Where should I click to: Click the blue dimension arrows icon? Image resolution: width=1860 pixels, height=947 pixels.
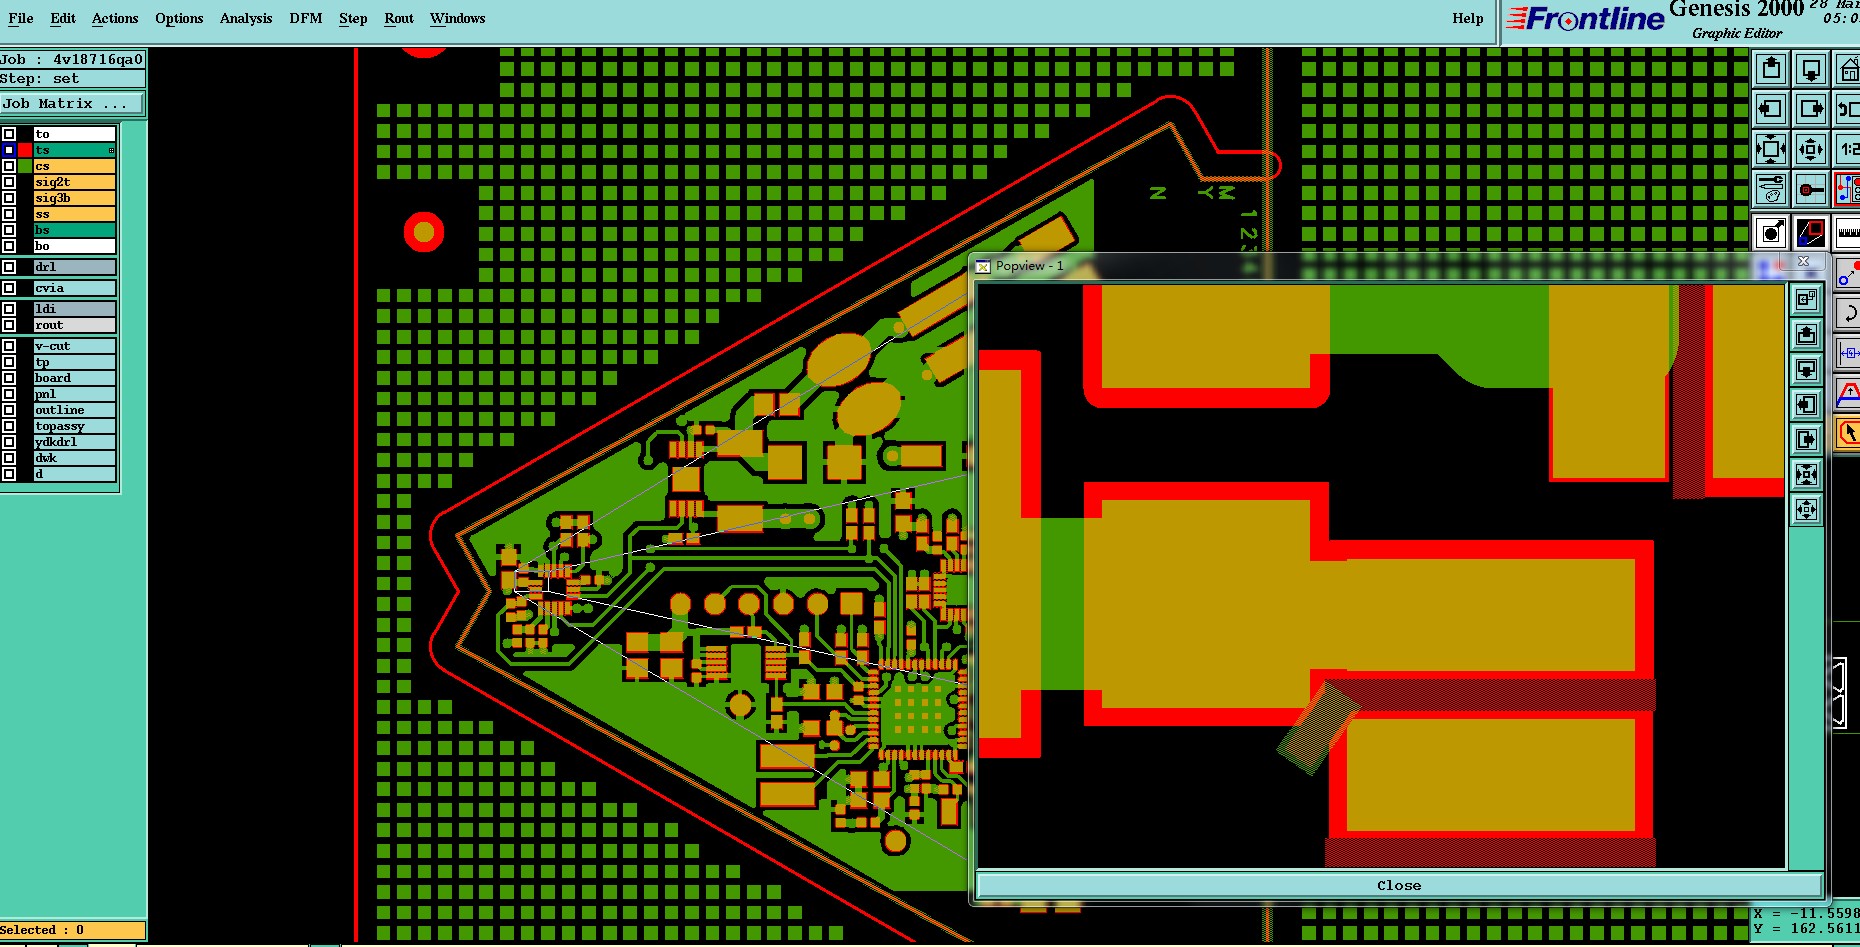coord(1848,353)
